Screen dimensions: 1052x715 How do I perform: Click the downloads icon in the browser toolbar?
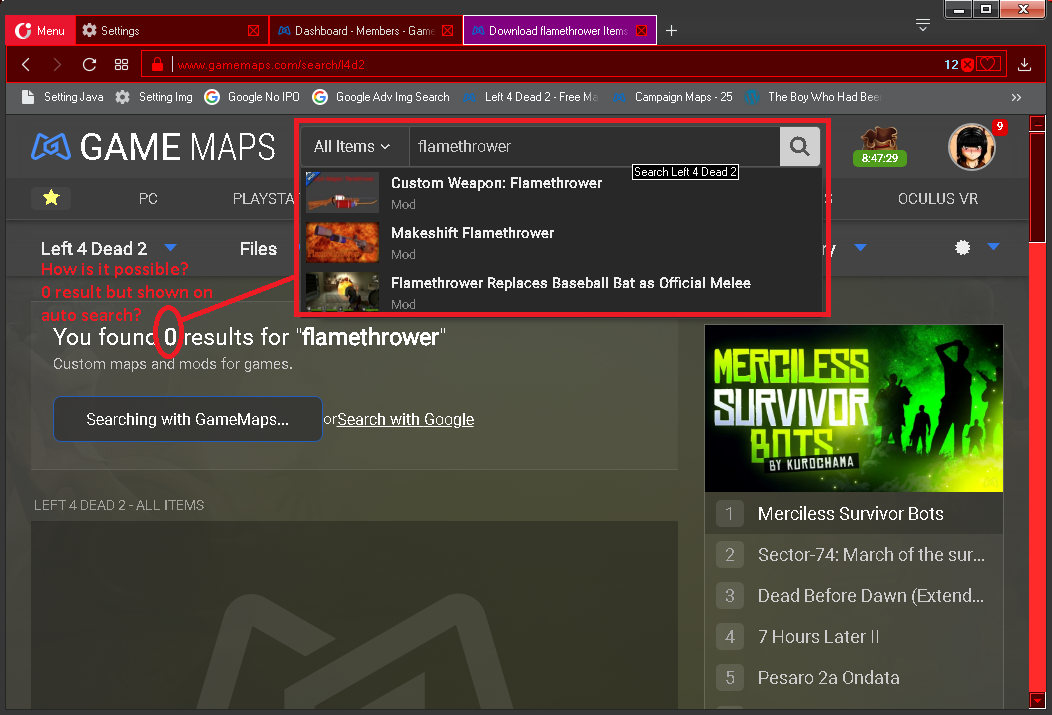click(1023, 63)
